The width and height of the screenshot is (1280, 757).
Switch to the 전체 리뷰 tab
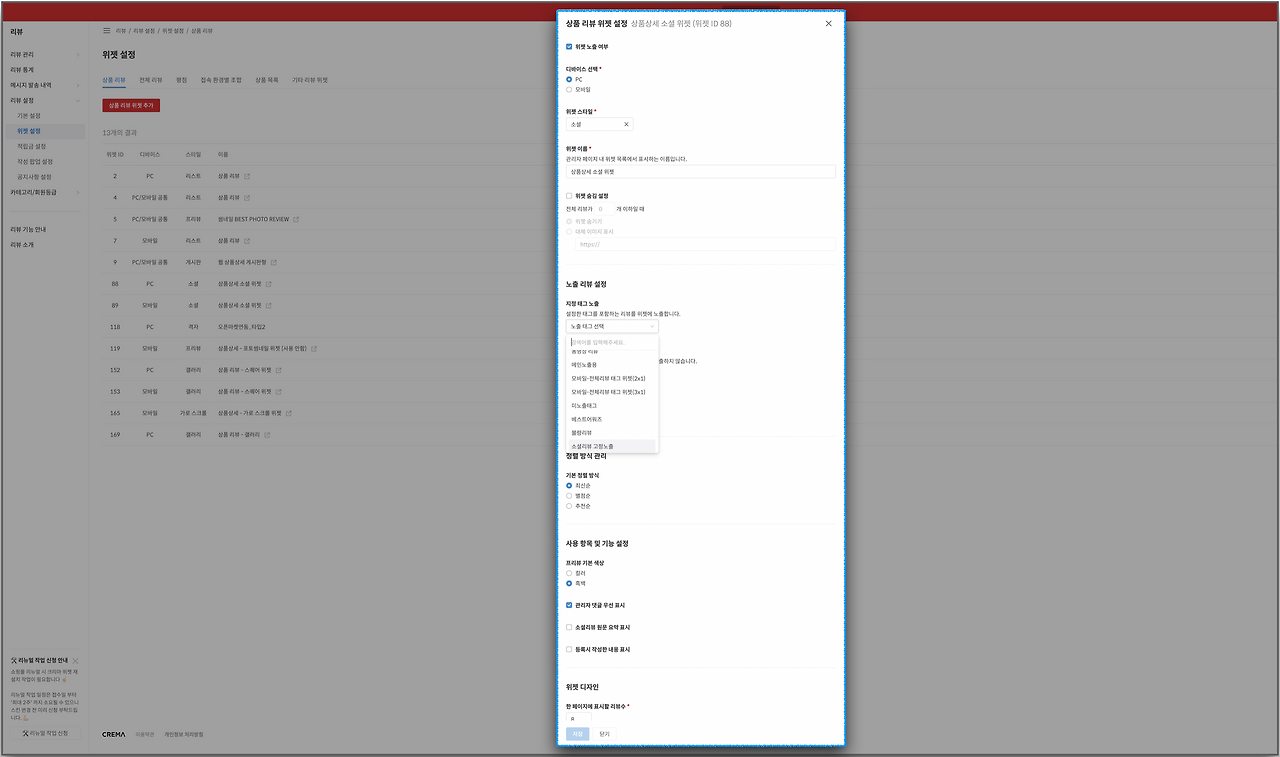[151, 79]
